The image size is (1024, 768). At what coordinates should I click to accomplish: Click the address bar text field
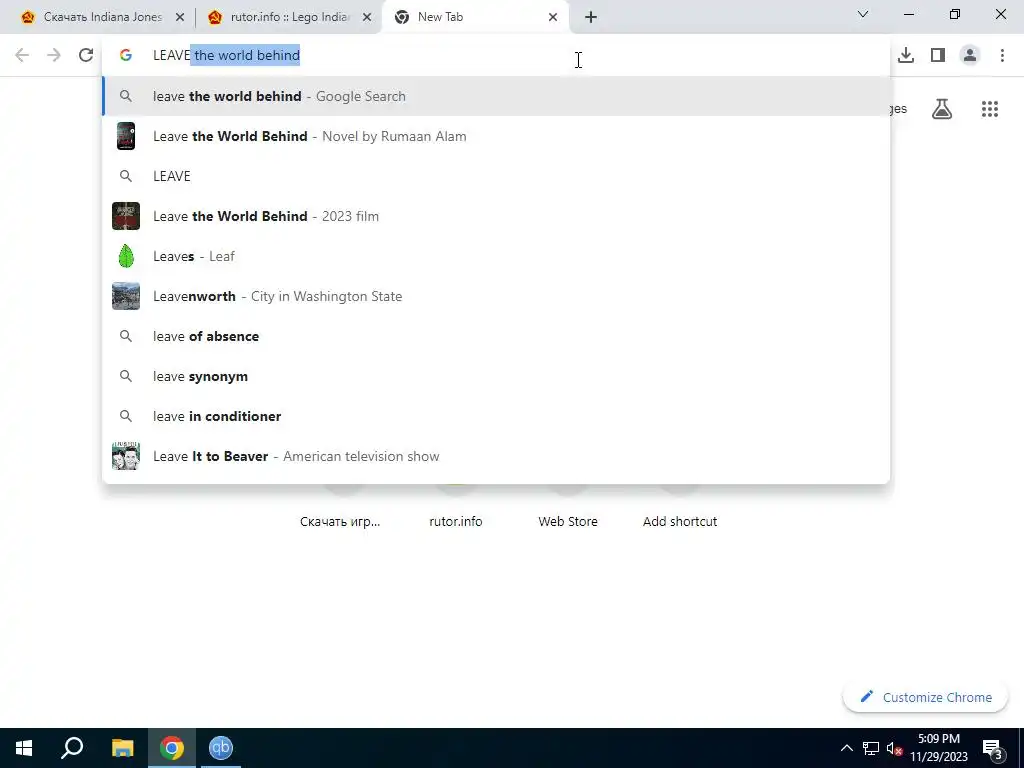[496, 56]
